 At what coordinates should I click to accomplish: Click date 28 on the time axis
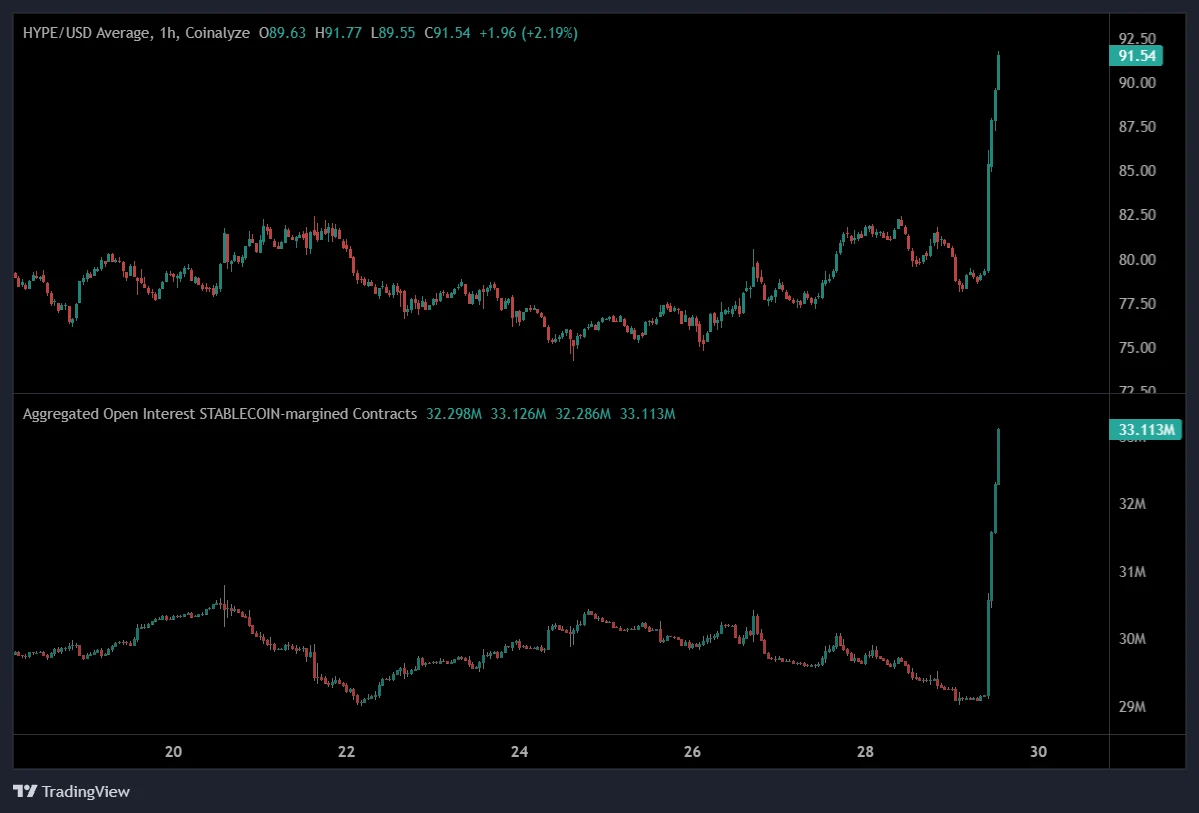click(865, 752)
